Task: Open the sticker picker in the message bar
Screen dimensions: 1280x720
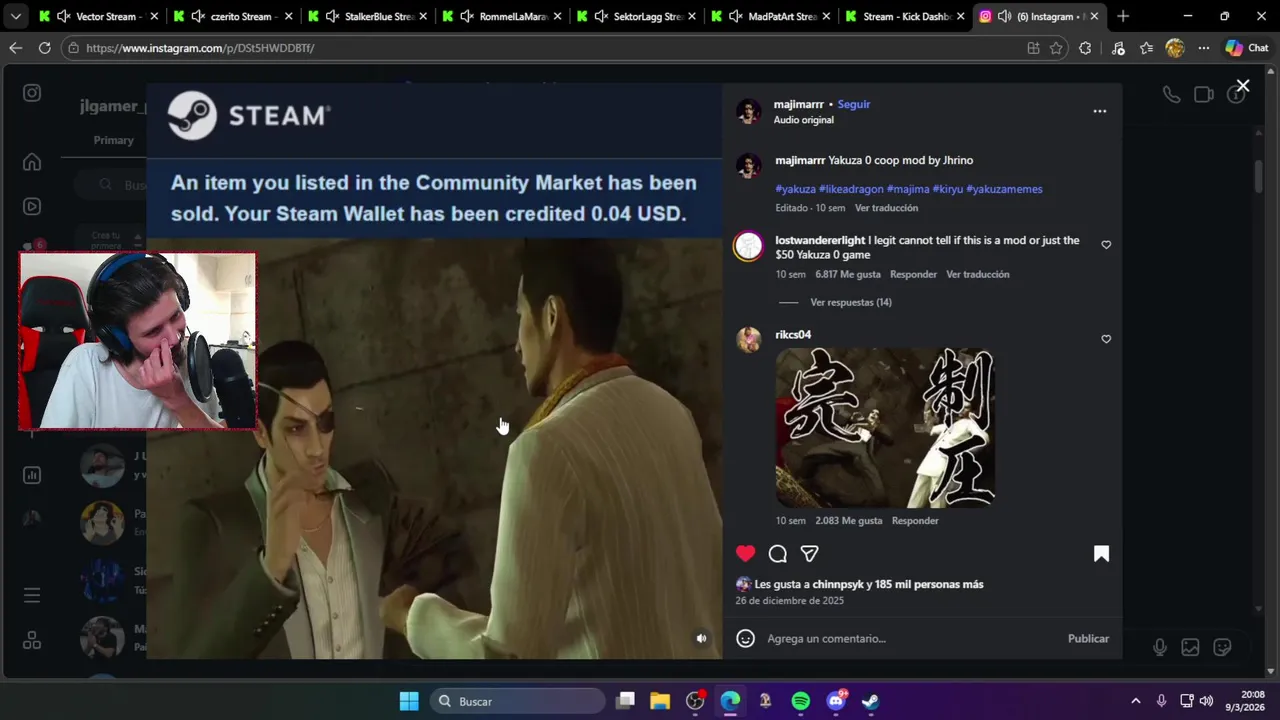Action: click(x=1222, y=647)
